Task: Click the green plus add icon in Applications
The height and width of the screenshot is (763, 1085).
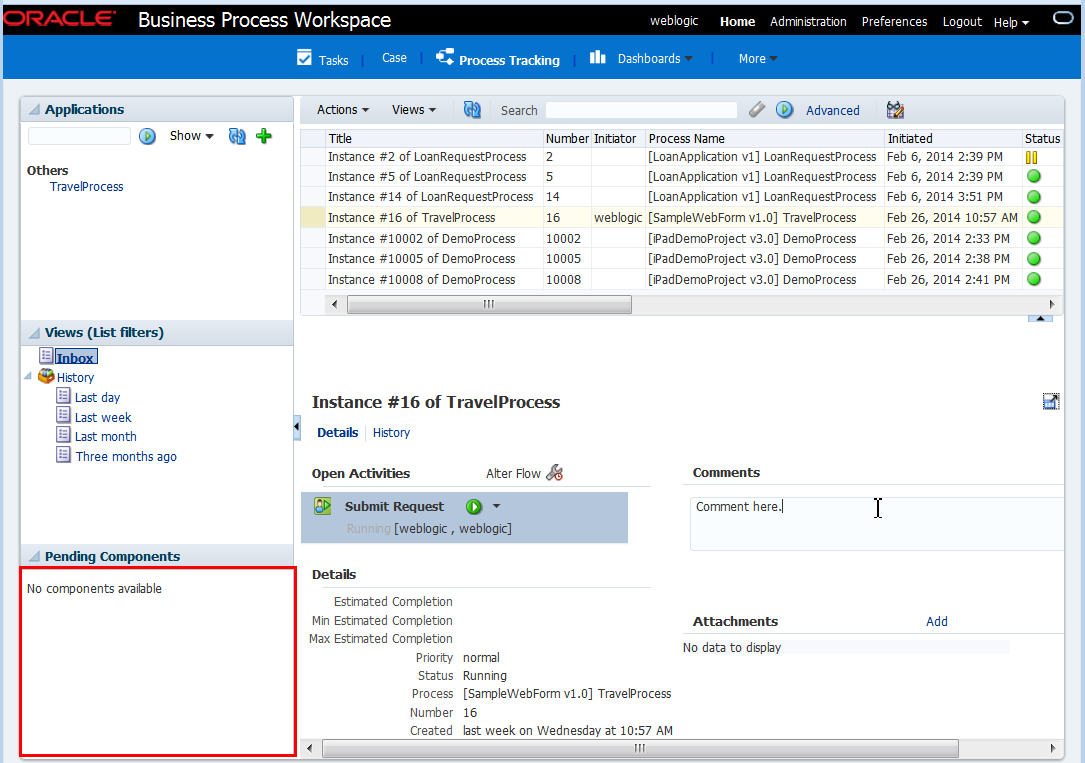Action: (264, 136)
